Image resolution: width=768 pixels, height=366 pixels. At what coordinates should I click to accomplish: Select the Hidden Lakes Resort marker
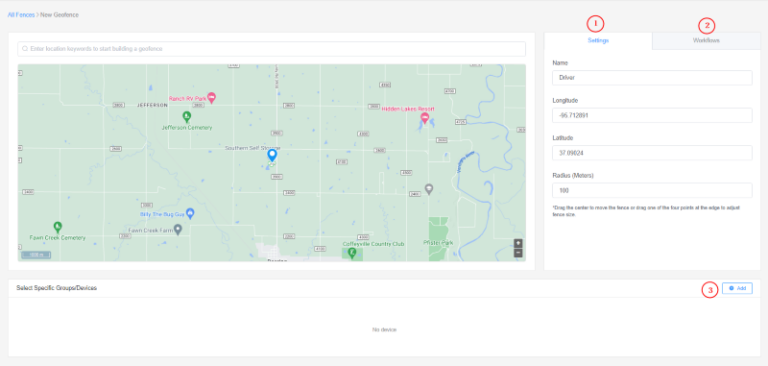tap(425, 118)
